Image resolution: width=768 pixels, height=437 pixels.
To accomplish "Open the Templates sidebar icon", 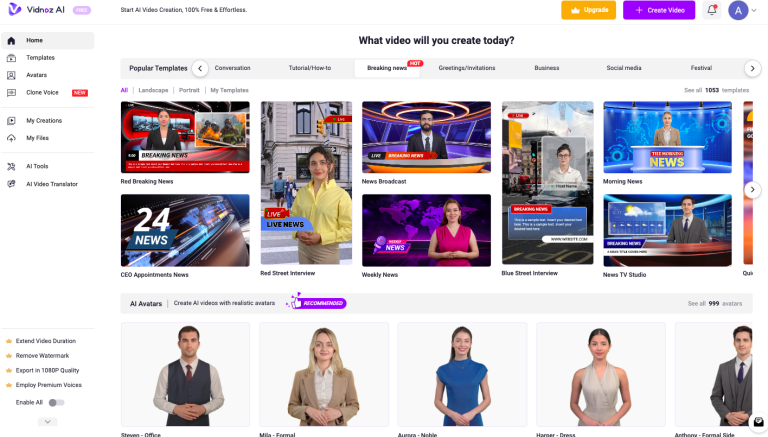I will coord(11,58).
